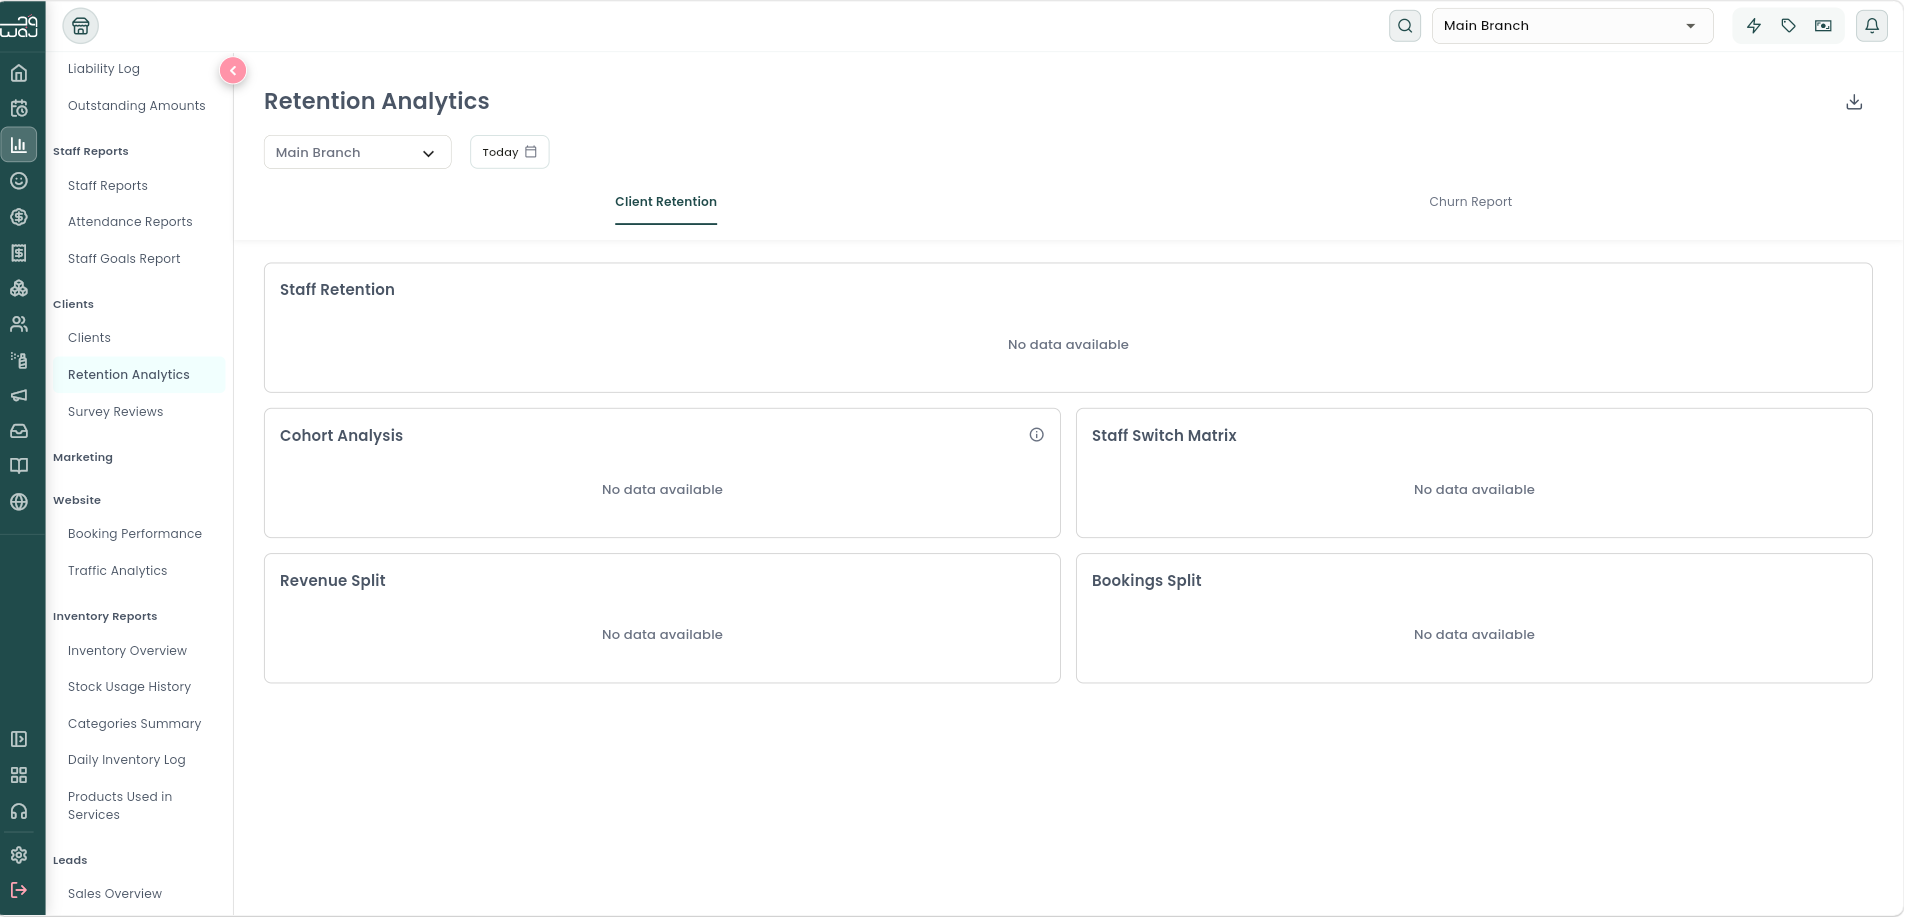
Task: Open Sales Overview under Leads
Action: point(115,894)
